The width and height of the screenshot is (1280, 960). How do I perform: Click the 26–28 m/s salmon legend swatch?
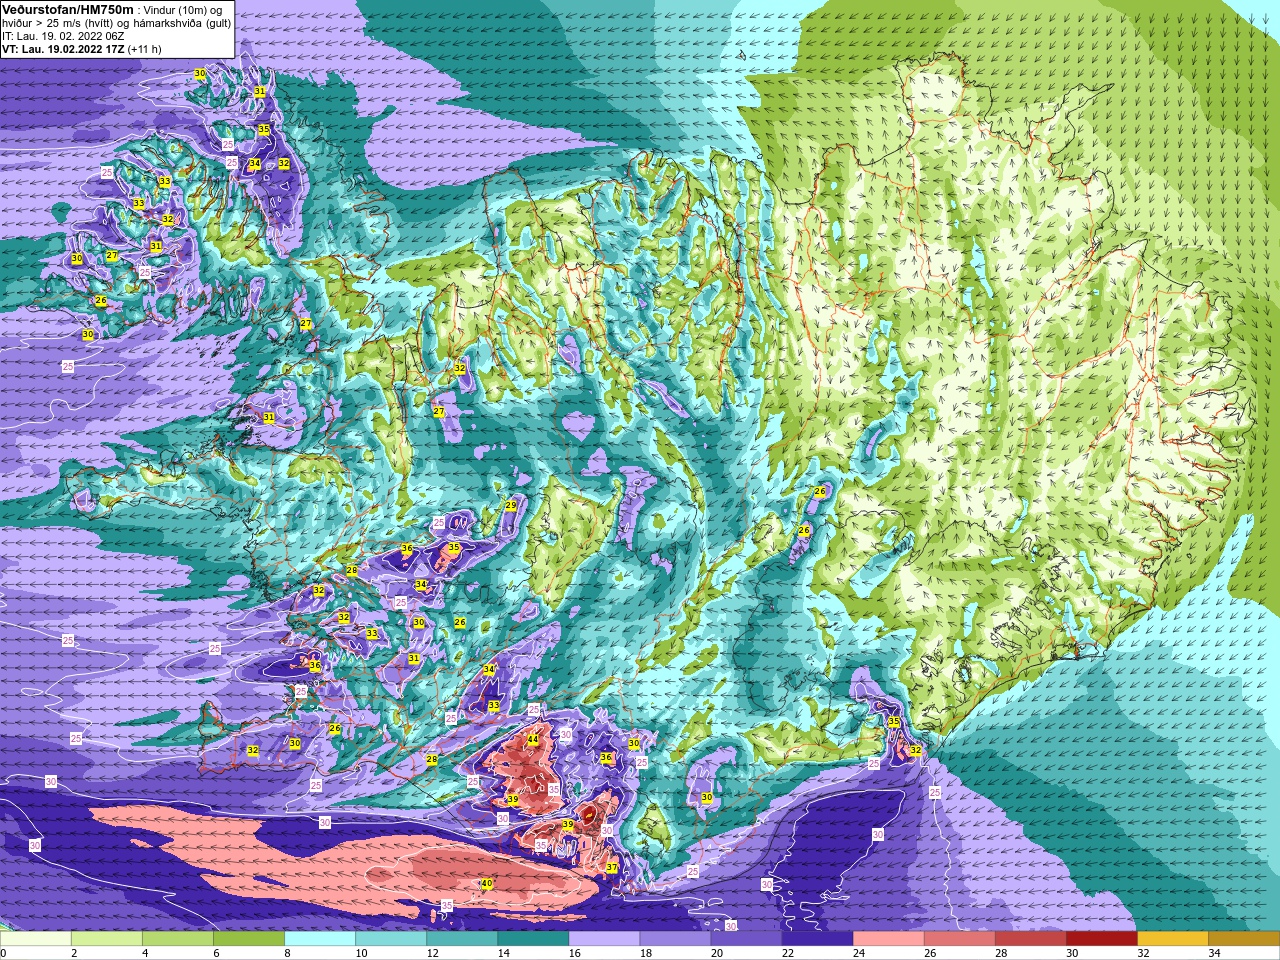tap(959, 939)
